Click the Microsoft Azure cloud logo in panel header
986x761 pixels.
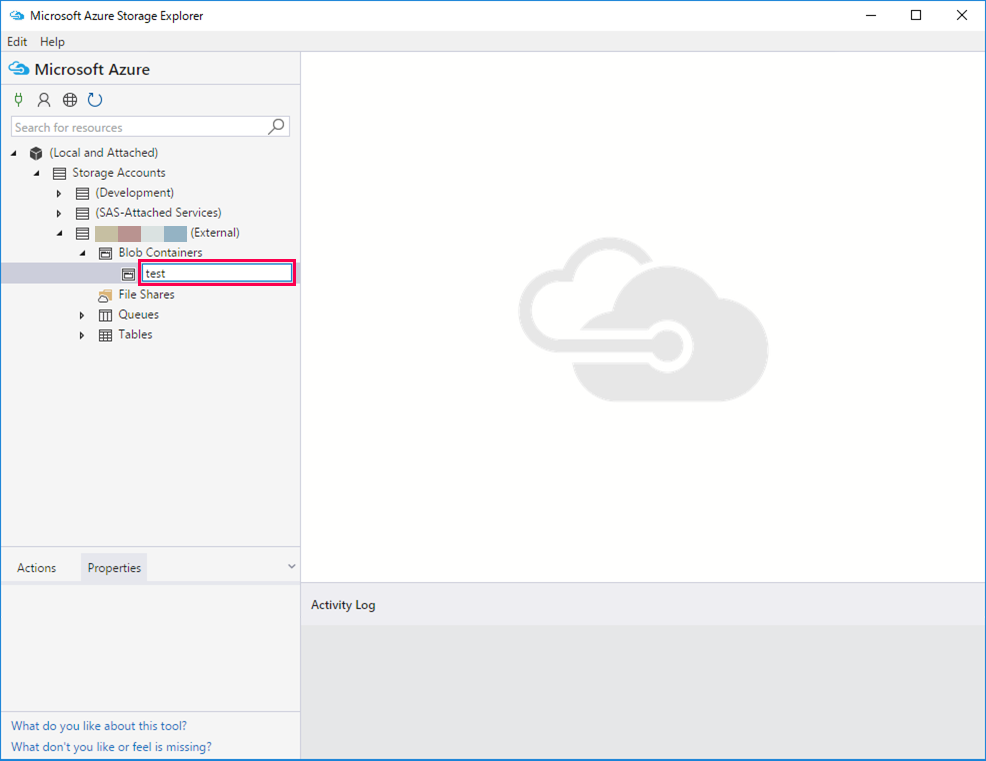(19, 69)
